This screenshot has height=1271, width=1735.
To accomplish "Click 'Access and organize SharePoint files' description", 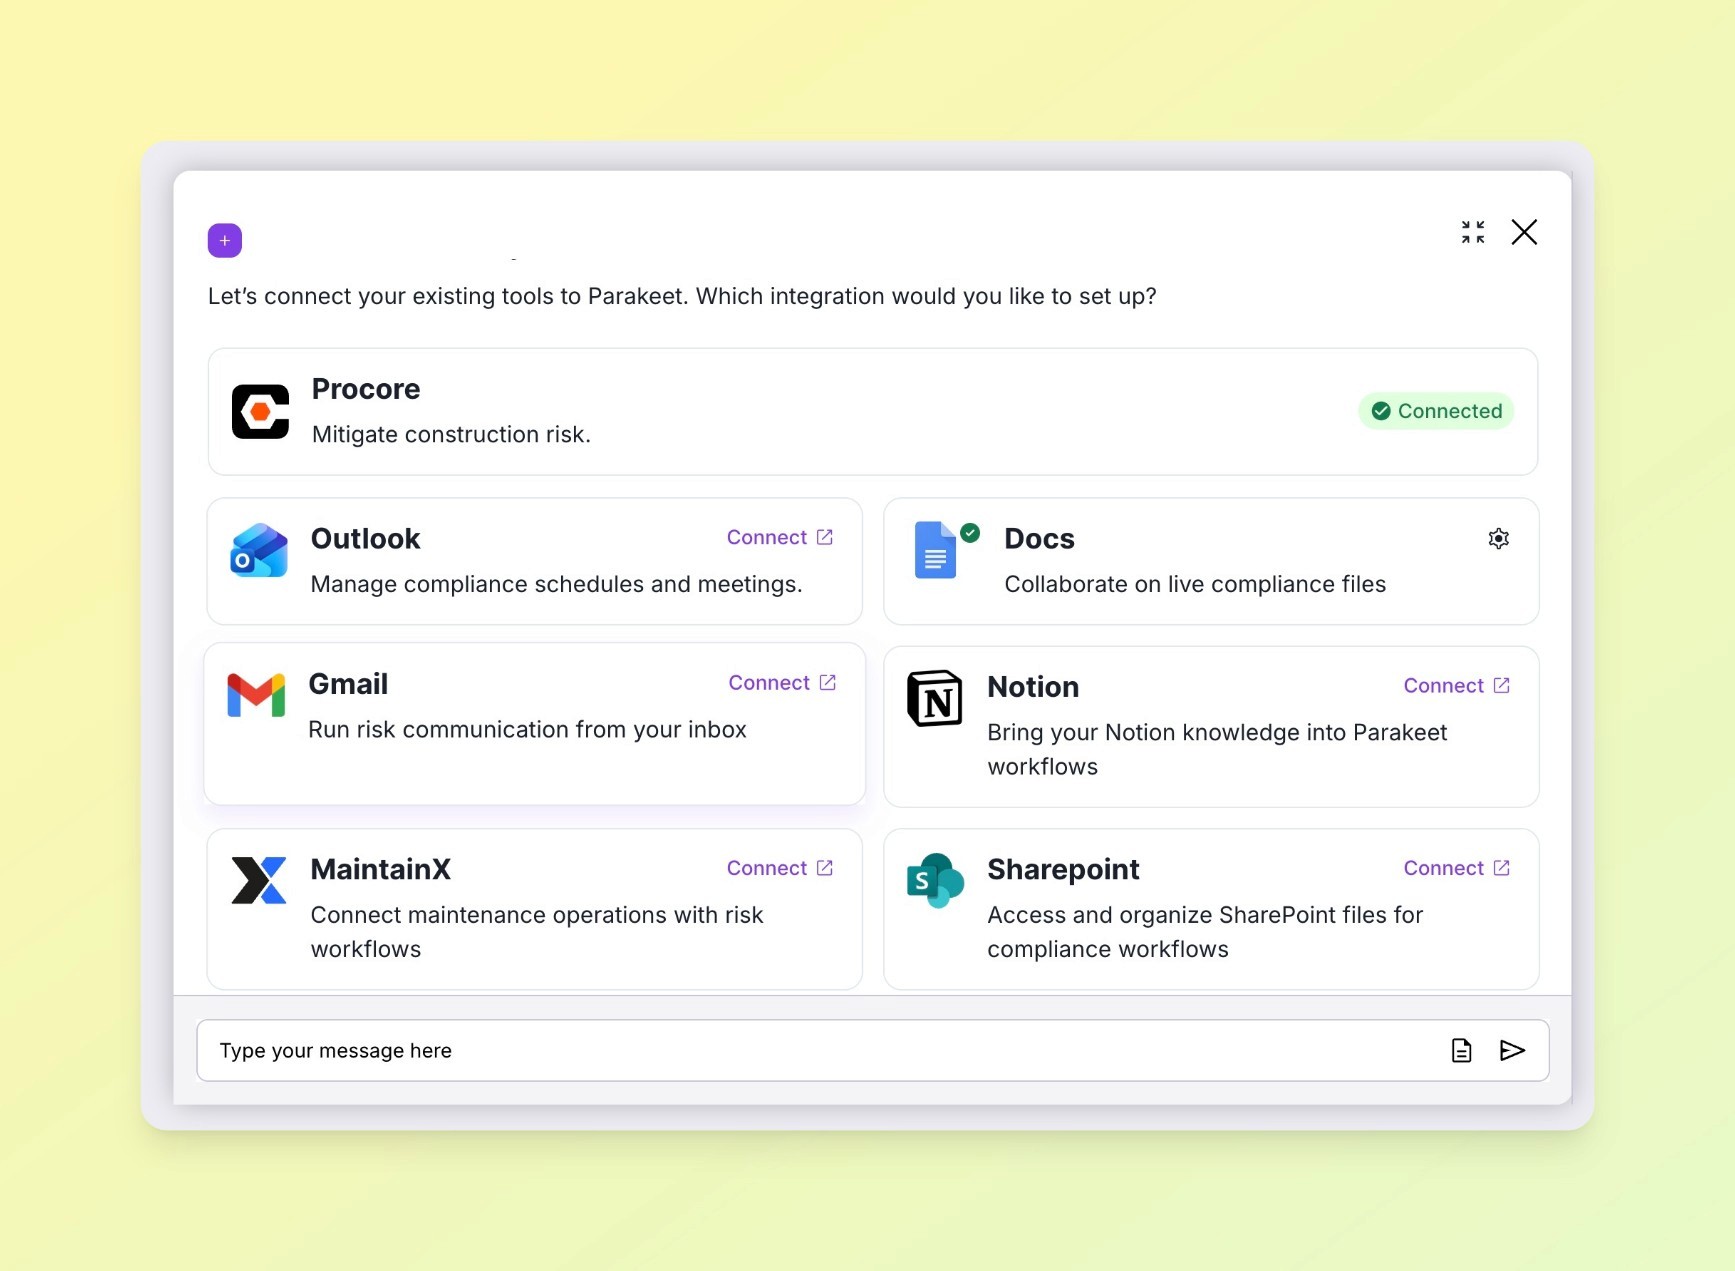I will click(1205, 932).
